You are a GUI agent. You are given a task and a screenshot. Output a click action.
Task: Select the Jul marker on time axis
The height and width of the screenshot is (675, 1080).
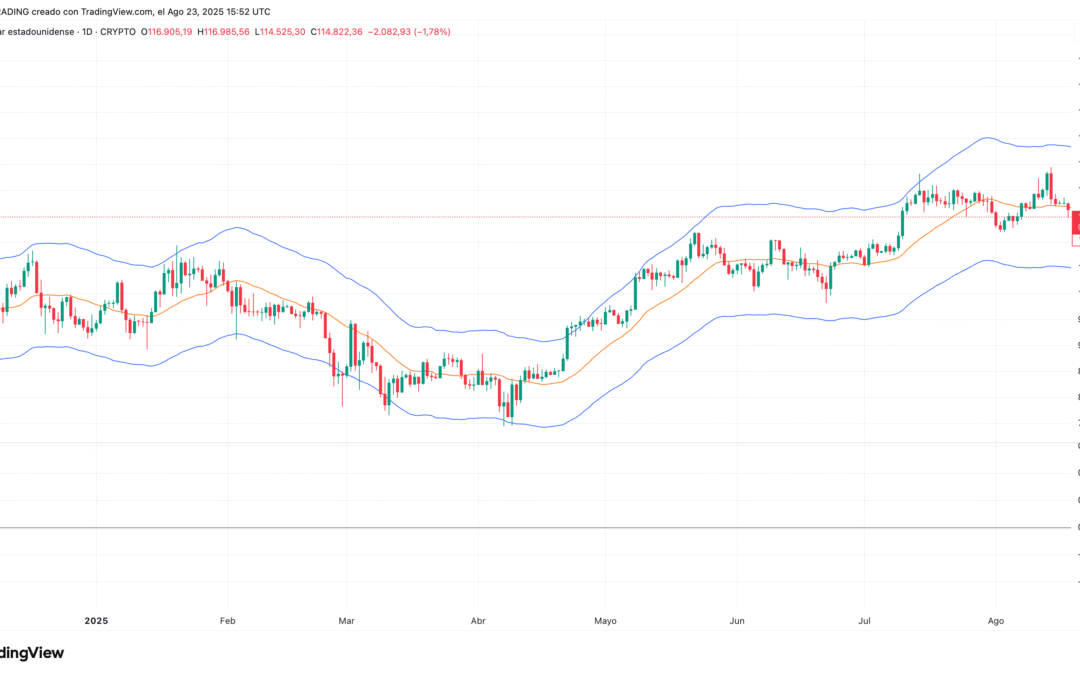866,621
